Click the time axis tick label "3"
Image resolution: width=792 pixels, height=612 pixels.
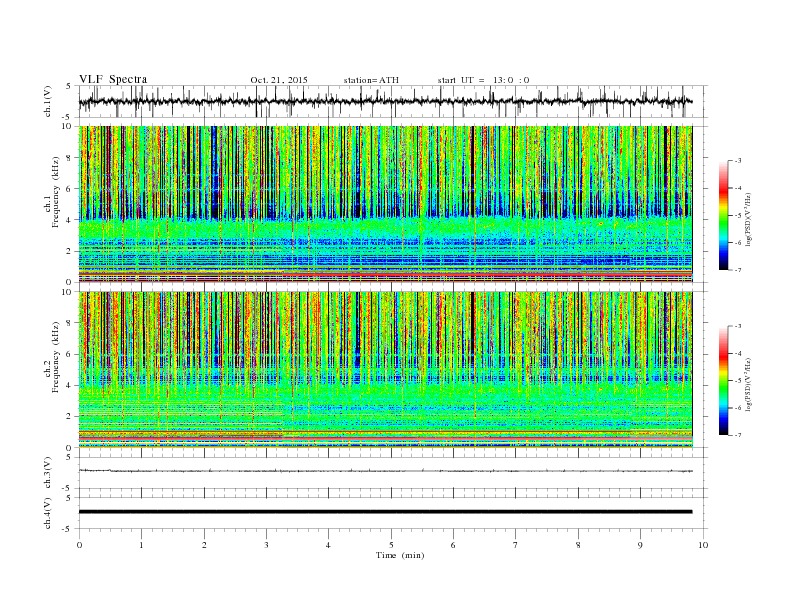point(266,545)
